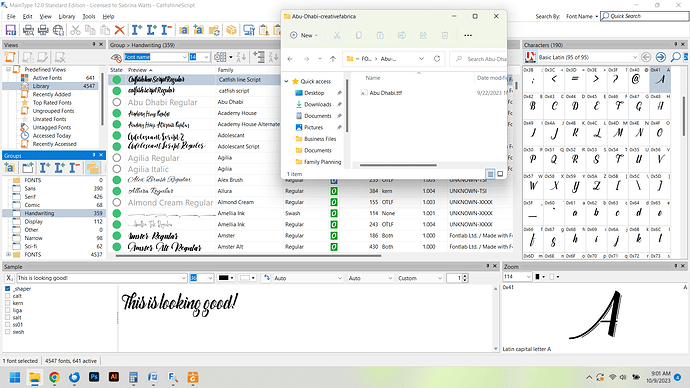Click the text direction arrows icon in the Sample toolbar
The image size is (690, 388).
tap(266, 278)
